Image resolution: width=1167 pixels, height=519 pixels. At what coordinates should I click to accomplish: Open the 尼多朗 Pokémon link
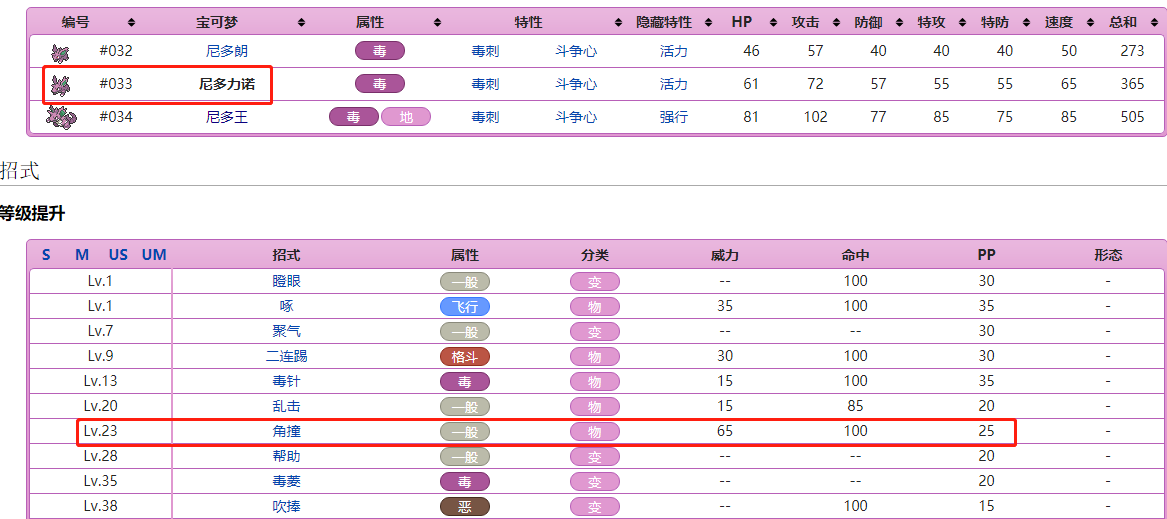coord(227,51)
